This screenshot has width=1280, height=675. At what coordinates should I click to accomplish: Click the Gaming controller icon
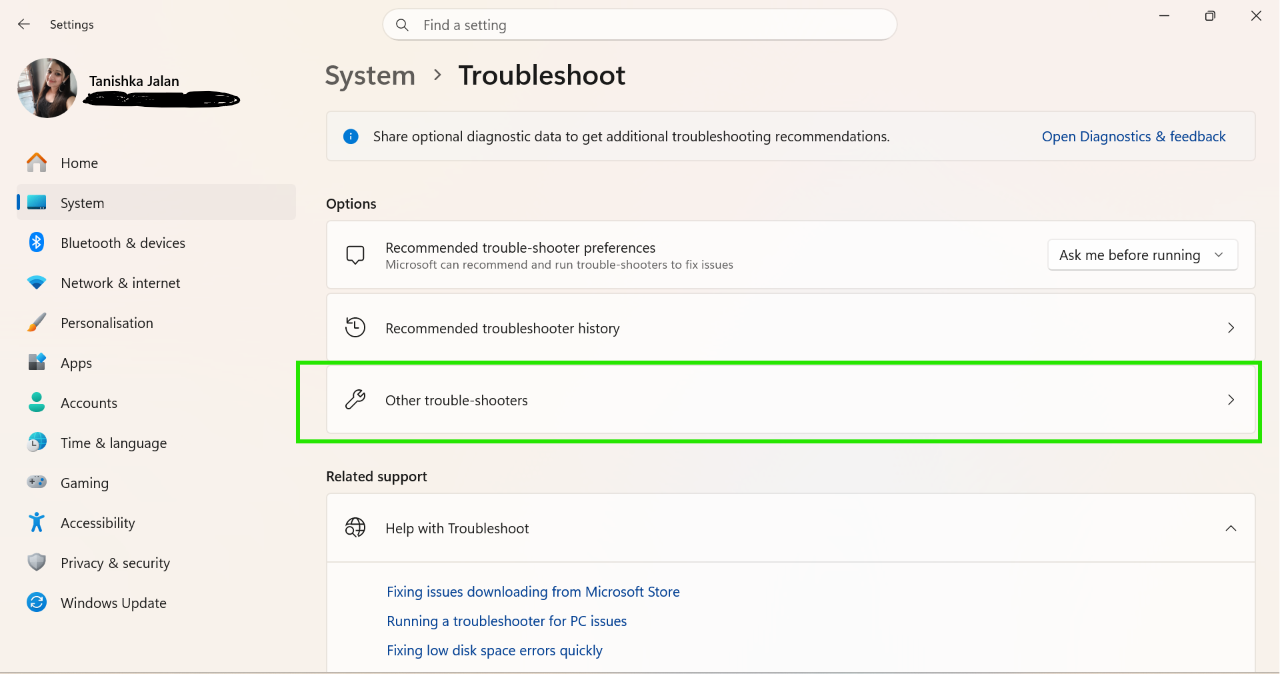(37, 482)
